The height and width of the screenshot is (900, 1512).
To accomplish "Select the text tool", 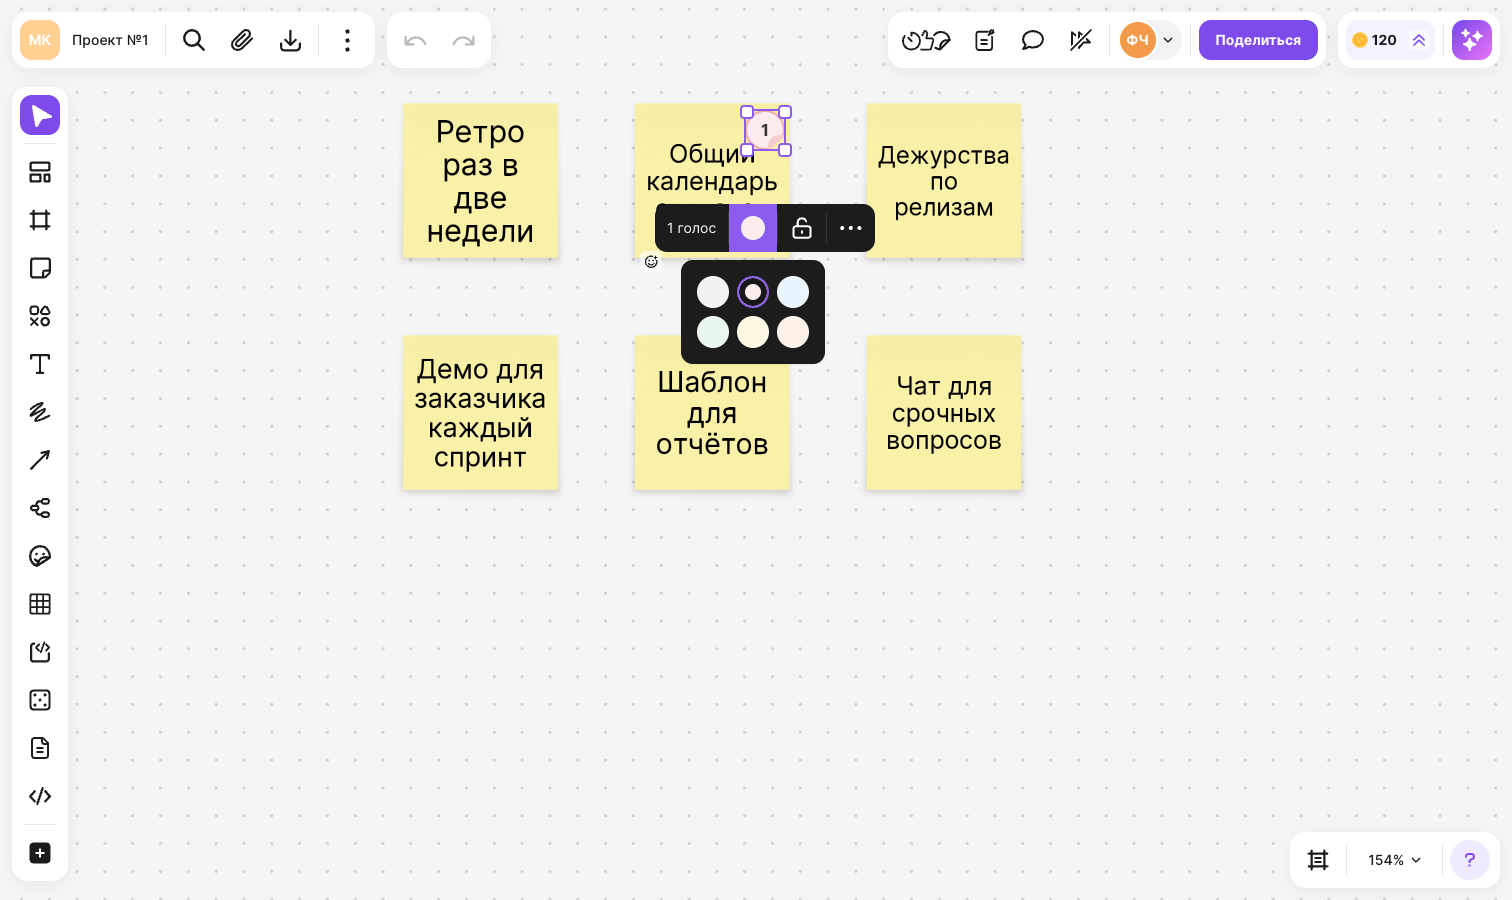I will (40, 364).
